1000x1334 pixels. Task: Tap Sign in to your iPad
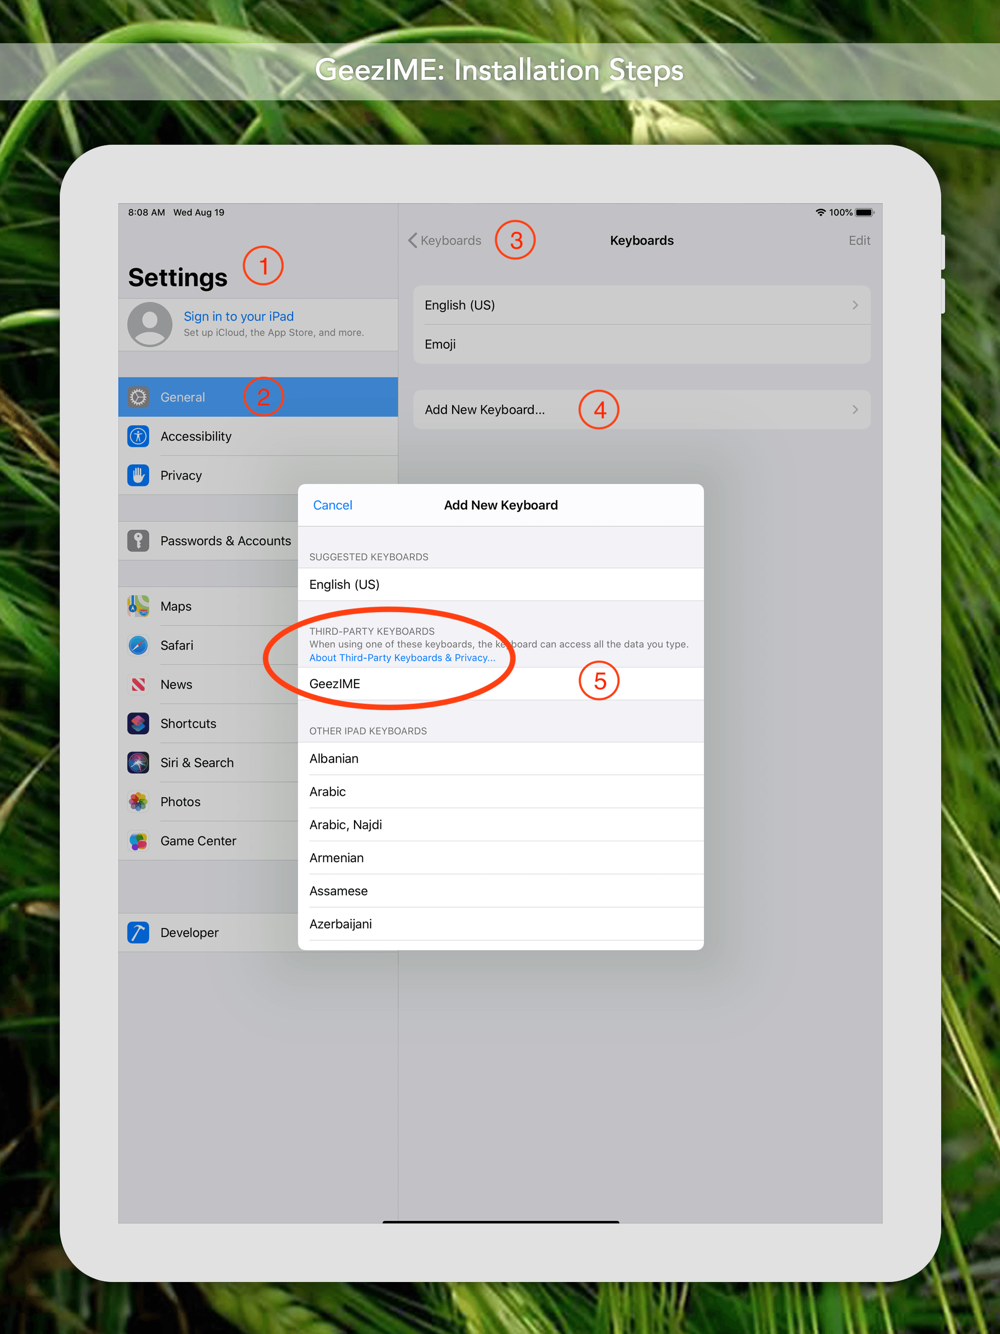coord(238,316)
